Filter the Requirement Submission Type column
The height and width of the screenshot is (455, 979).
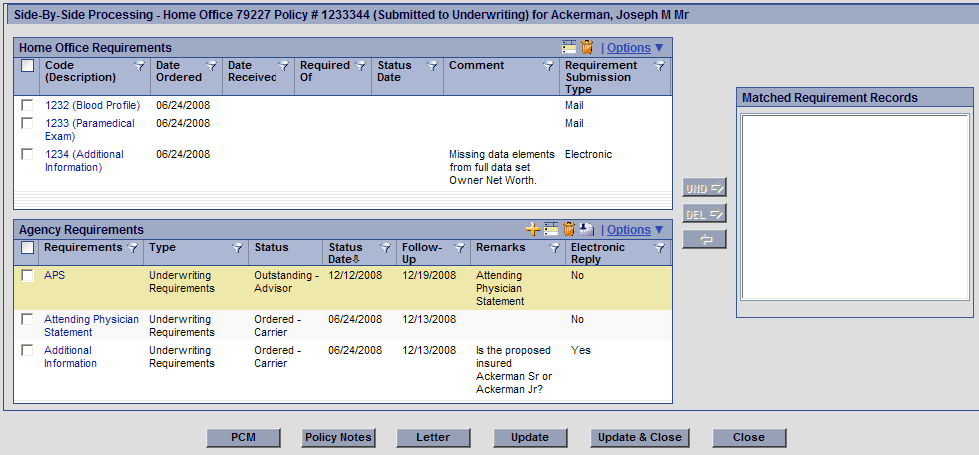659,66
